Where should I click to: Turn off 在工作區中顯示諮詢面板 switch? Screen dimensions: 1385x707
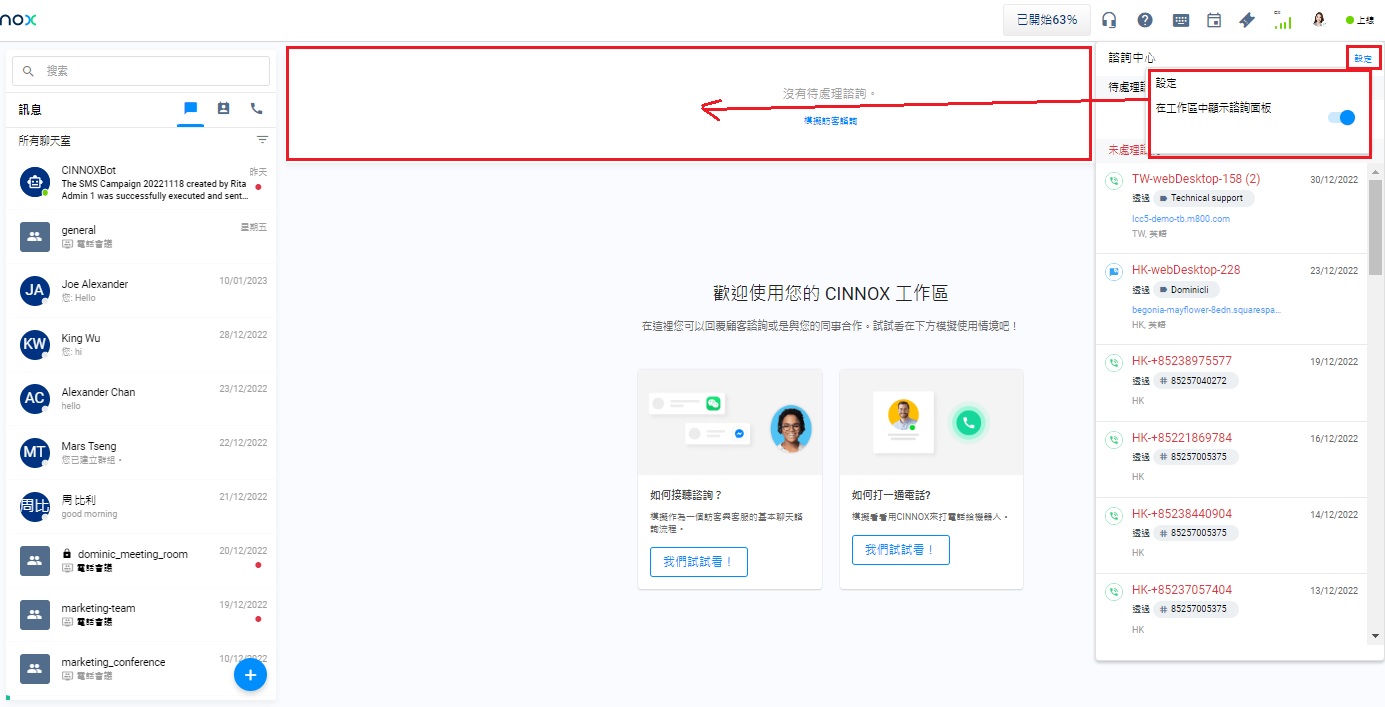(1341, 118)
